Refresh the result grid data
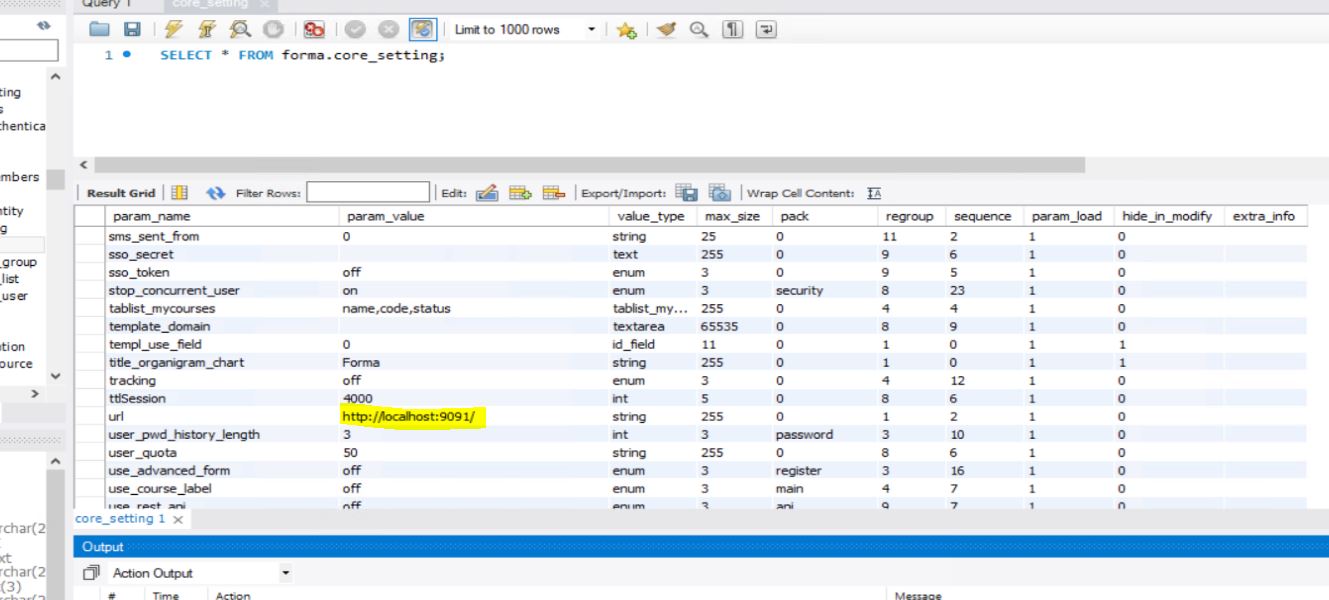The width and height of the screenshot is (1329, 600). pyautogui.click(x=215, y=194)
